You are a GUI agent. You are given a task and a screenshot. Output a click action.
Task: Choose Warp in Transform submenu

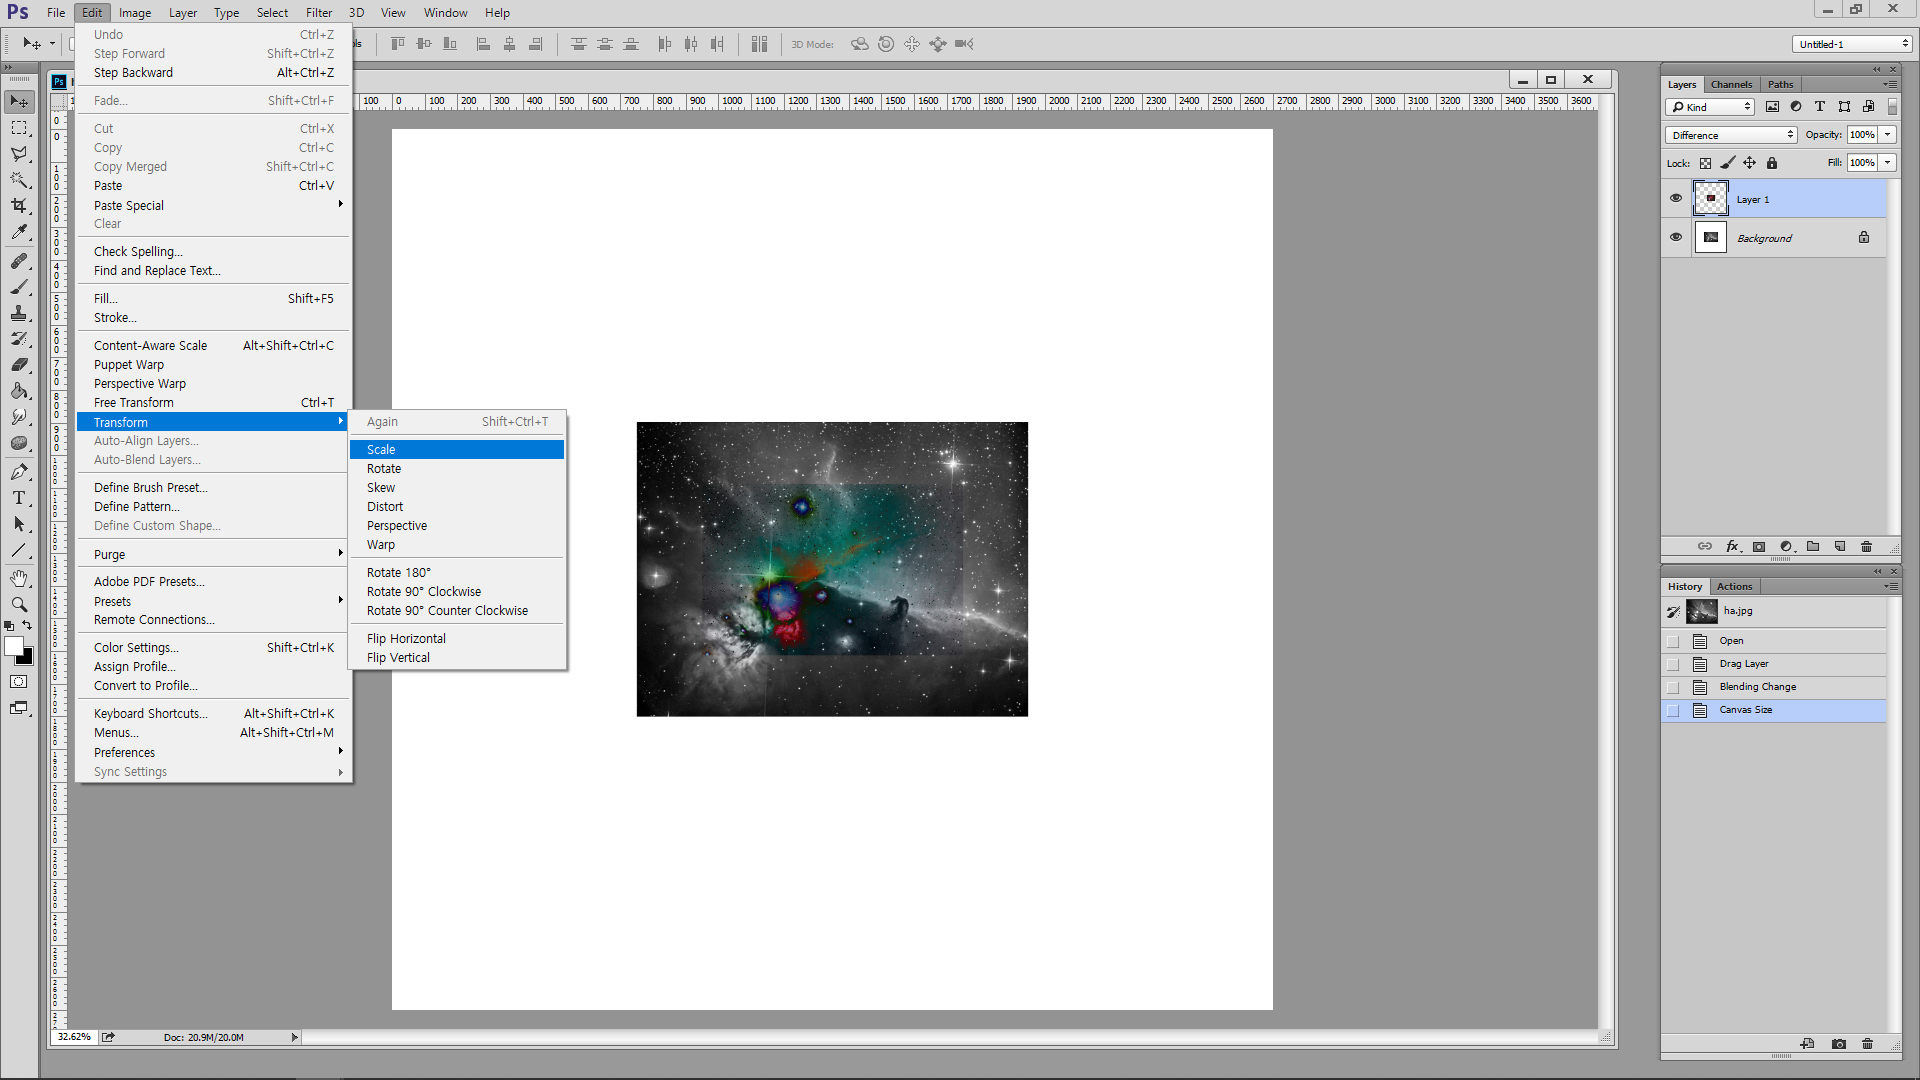coord(457,545)
